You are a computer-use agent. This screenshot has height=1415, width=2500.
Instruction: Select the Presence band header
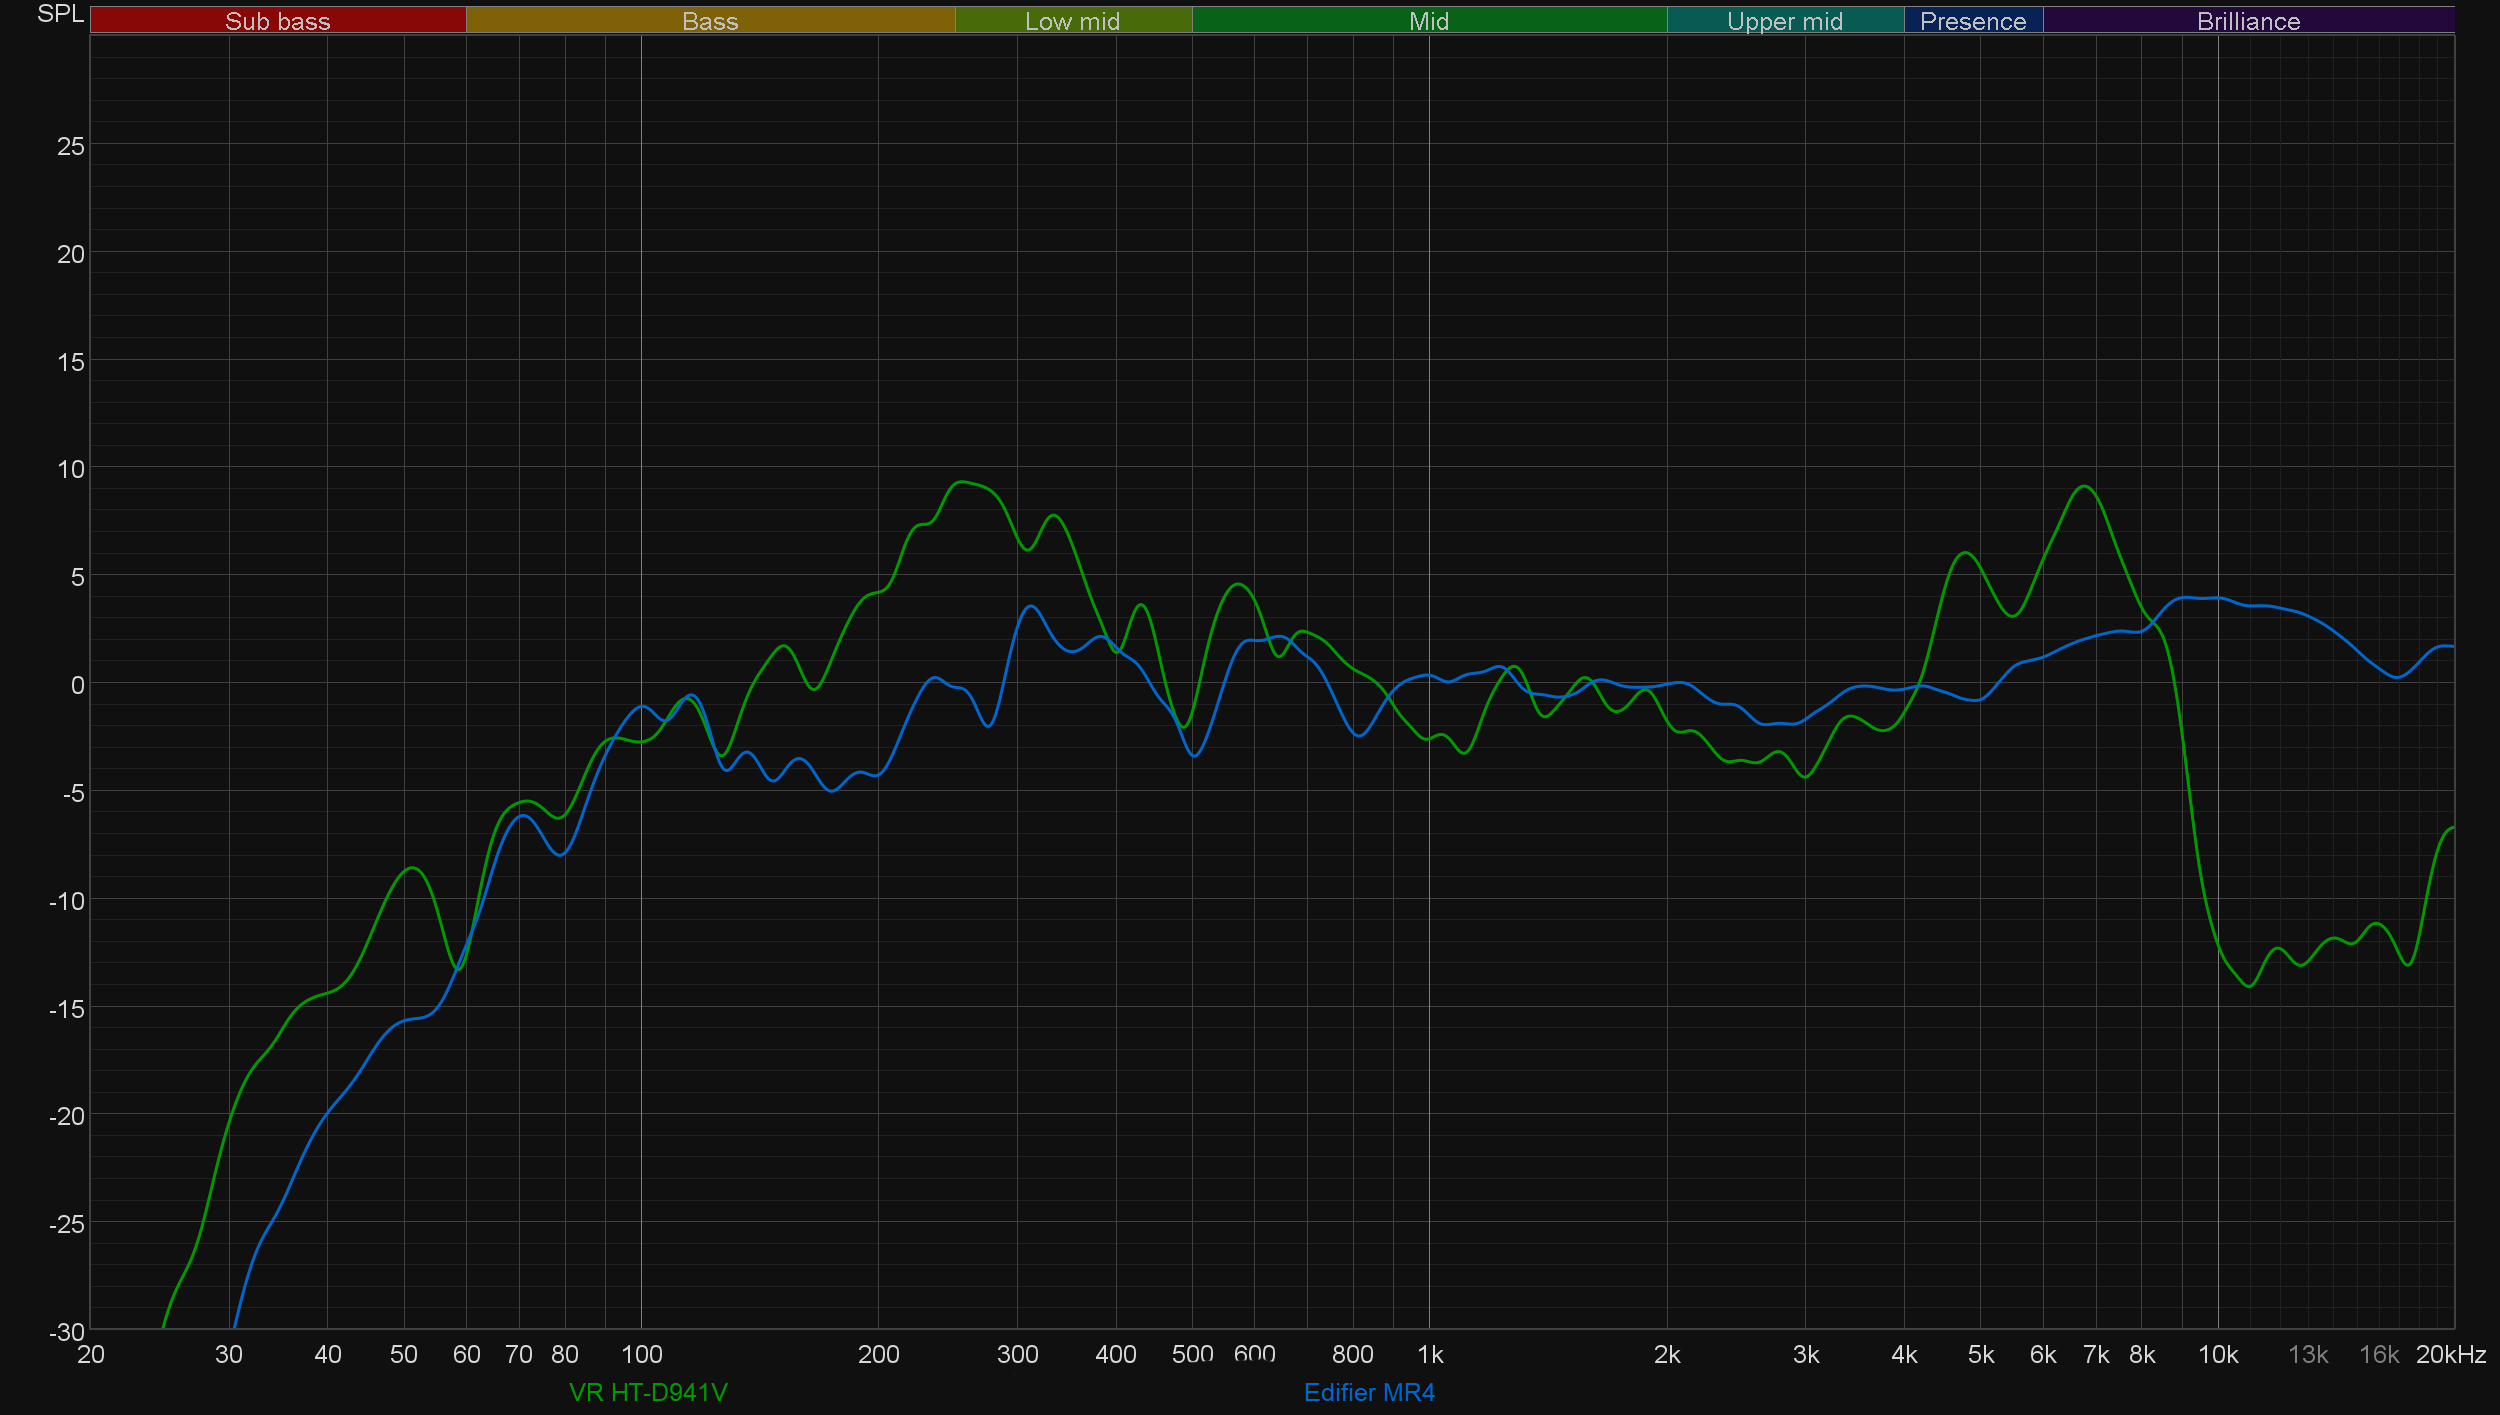pyautogui.click(x=1972, y=21)
